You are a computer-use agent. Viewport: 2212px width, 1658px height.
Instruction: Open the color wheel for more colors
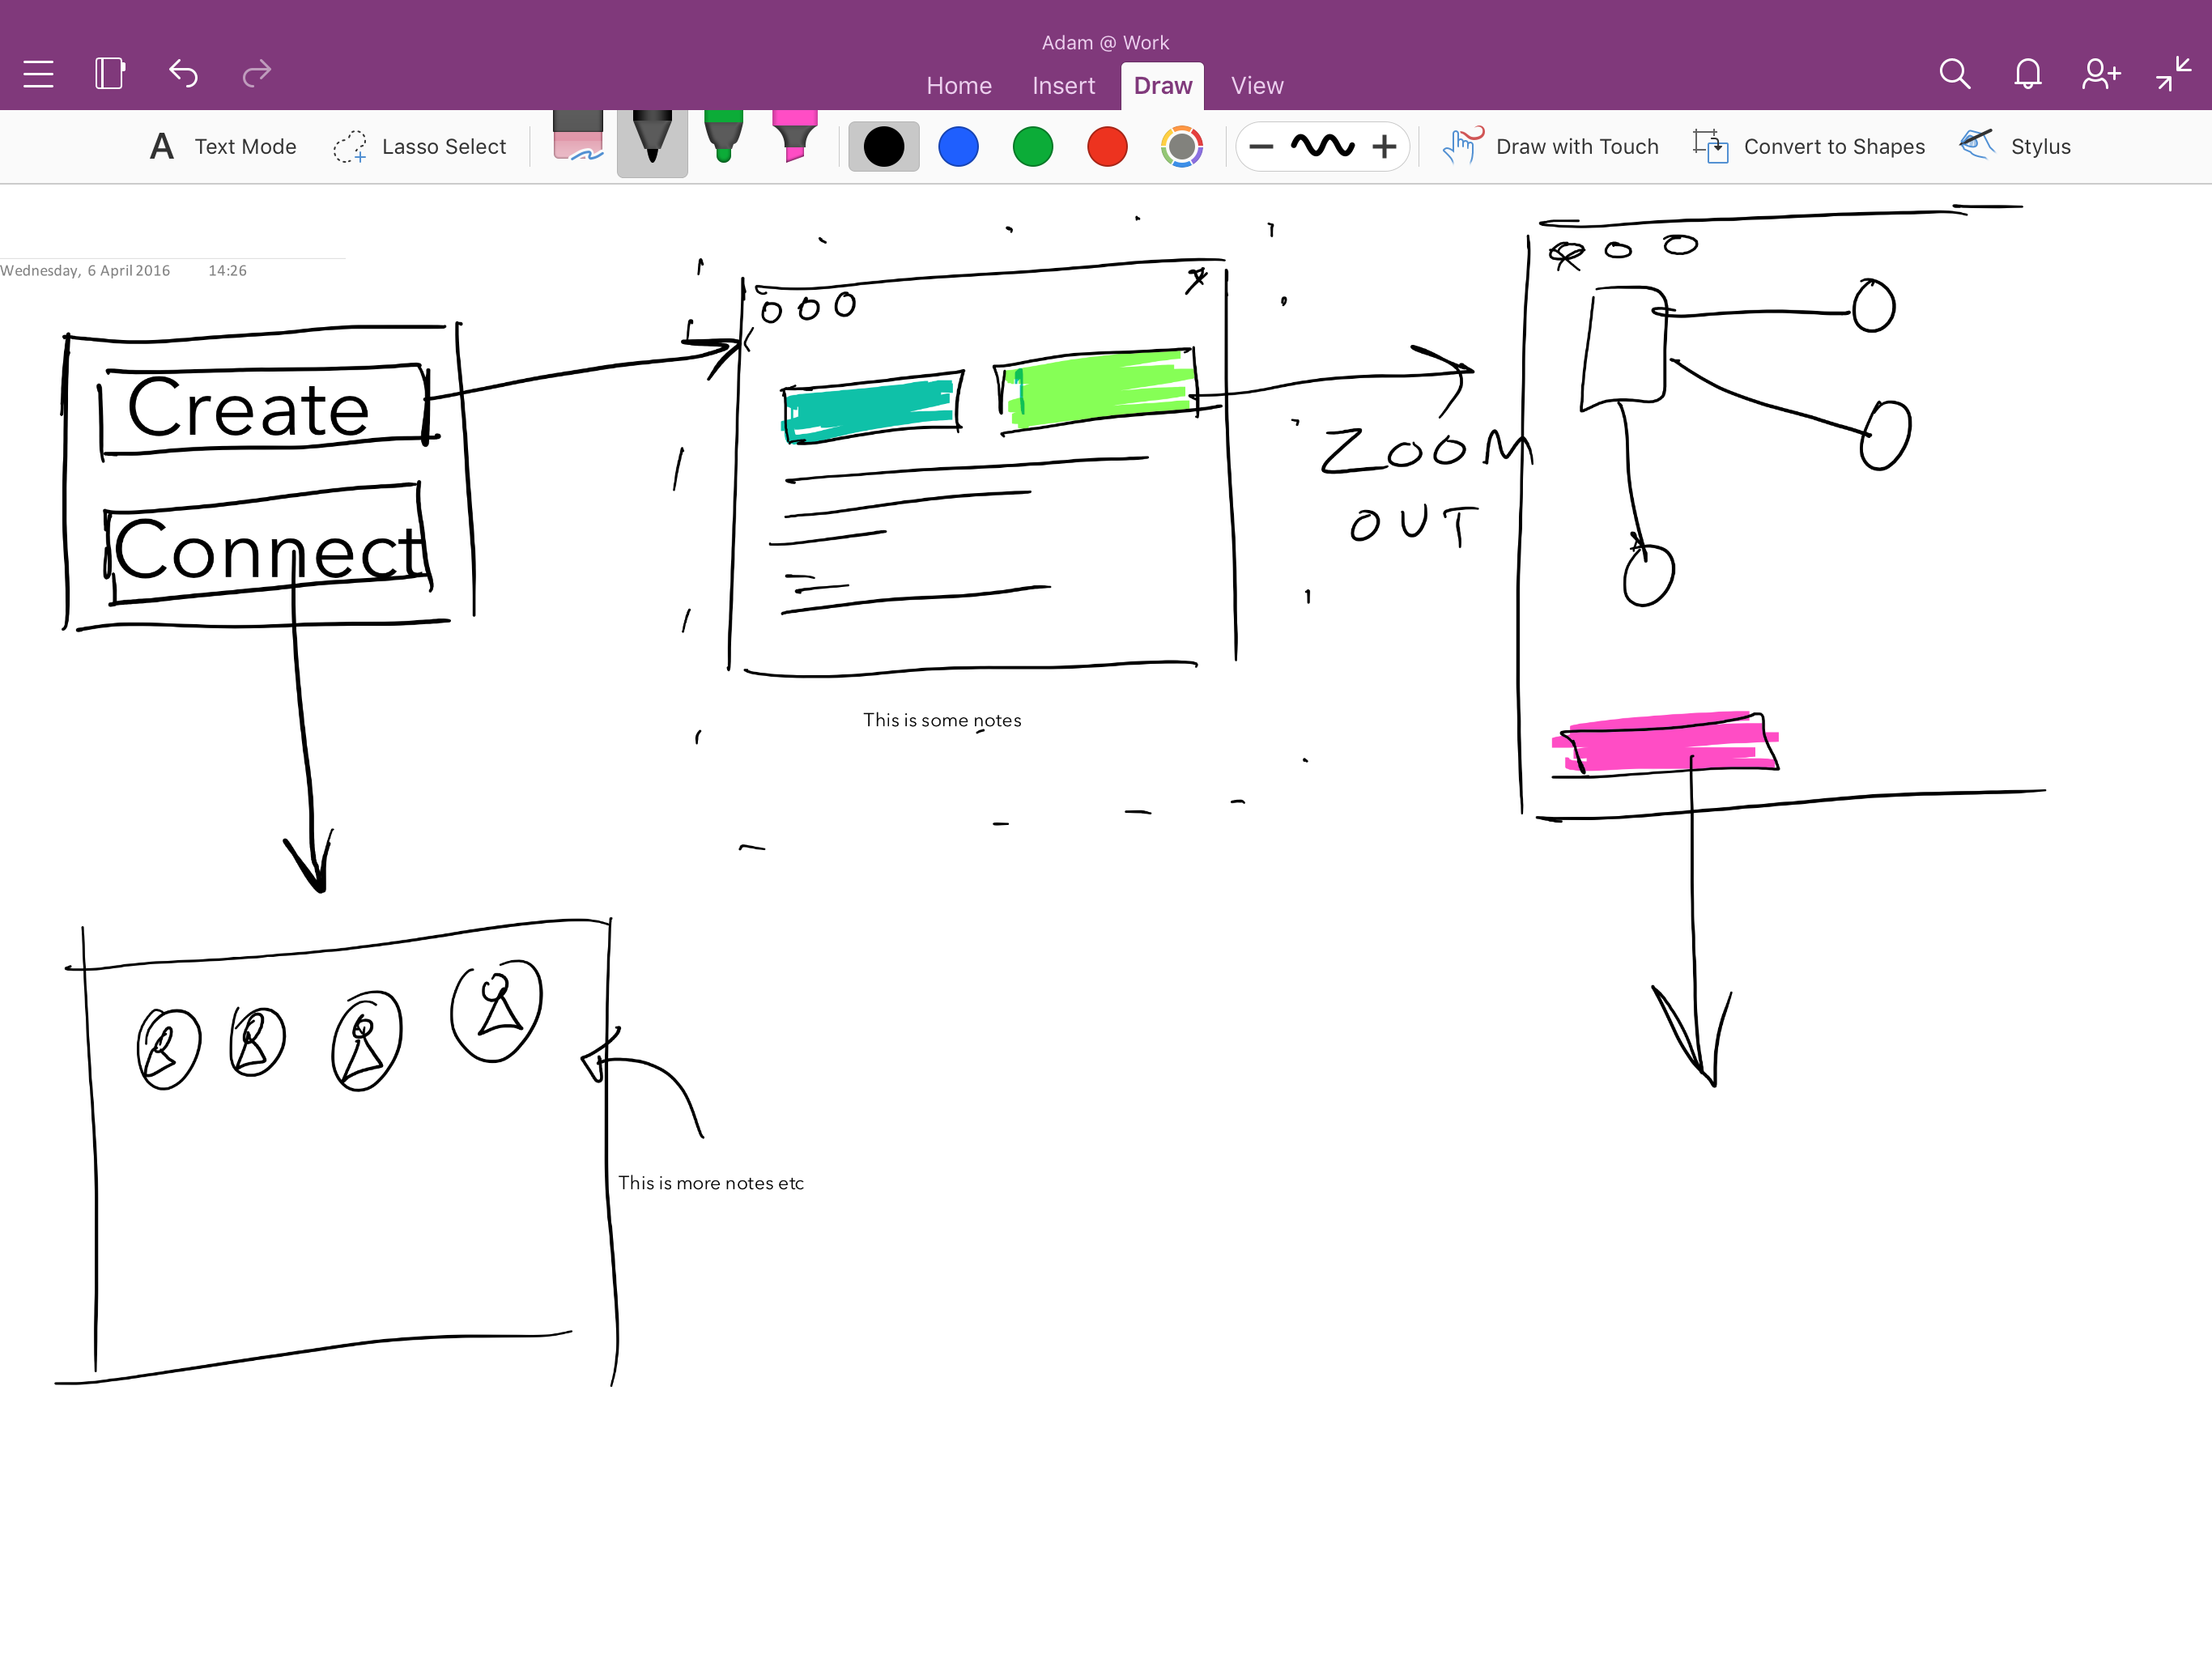tap(1181, 147)
